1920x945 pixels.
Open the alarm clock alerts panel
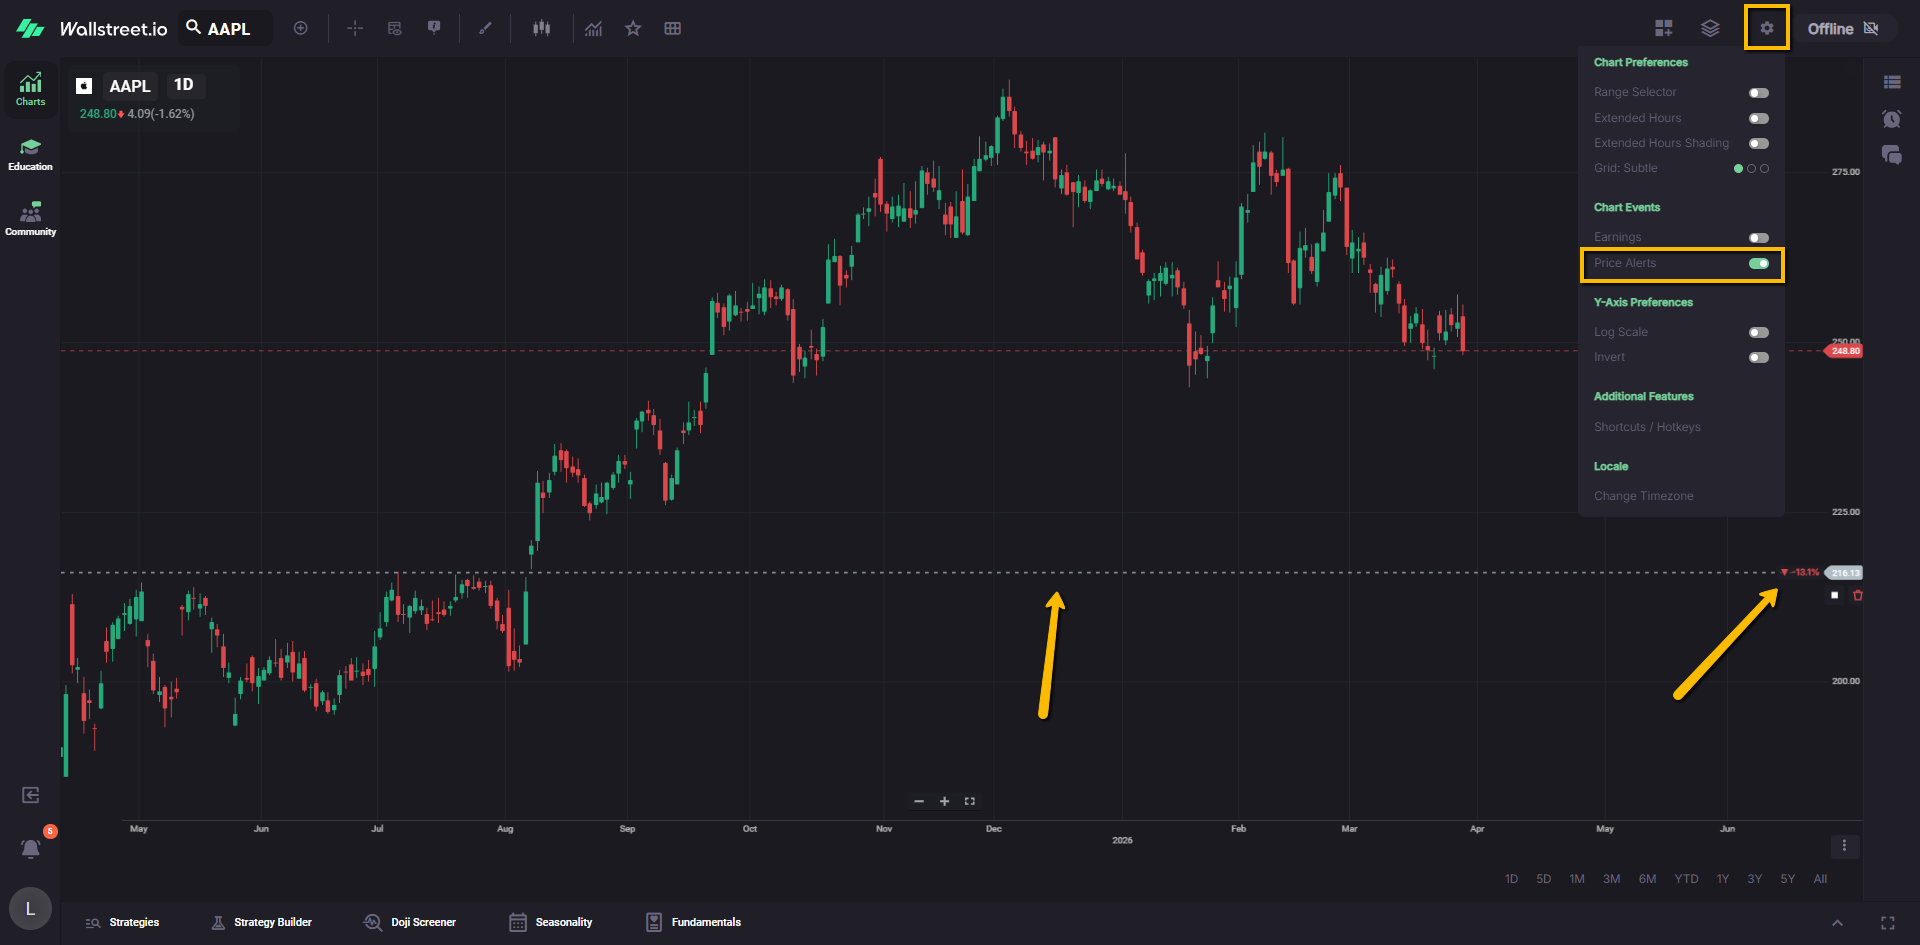tap(1891, 119)
